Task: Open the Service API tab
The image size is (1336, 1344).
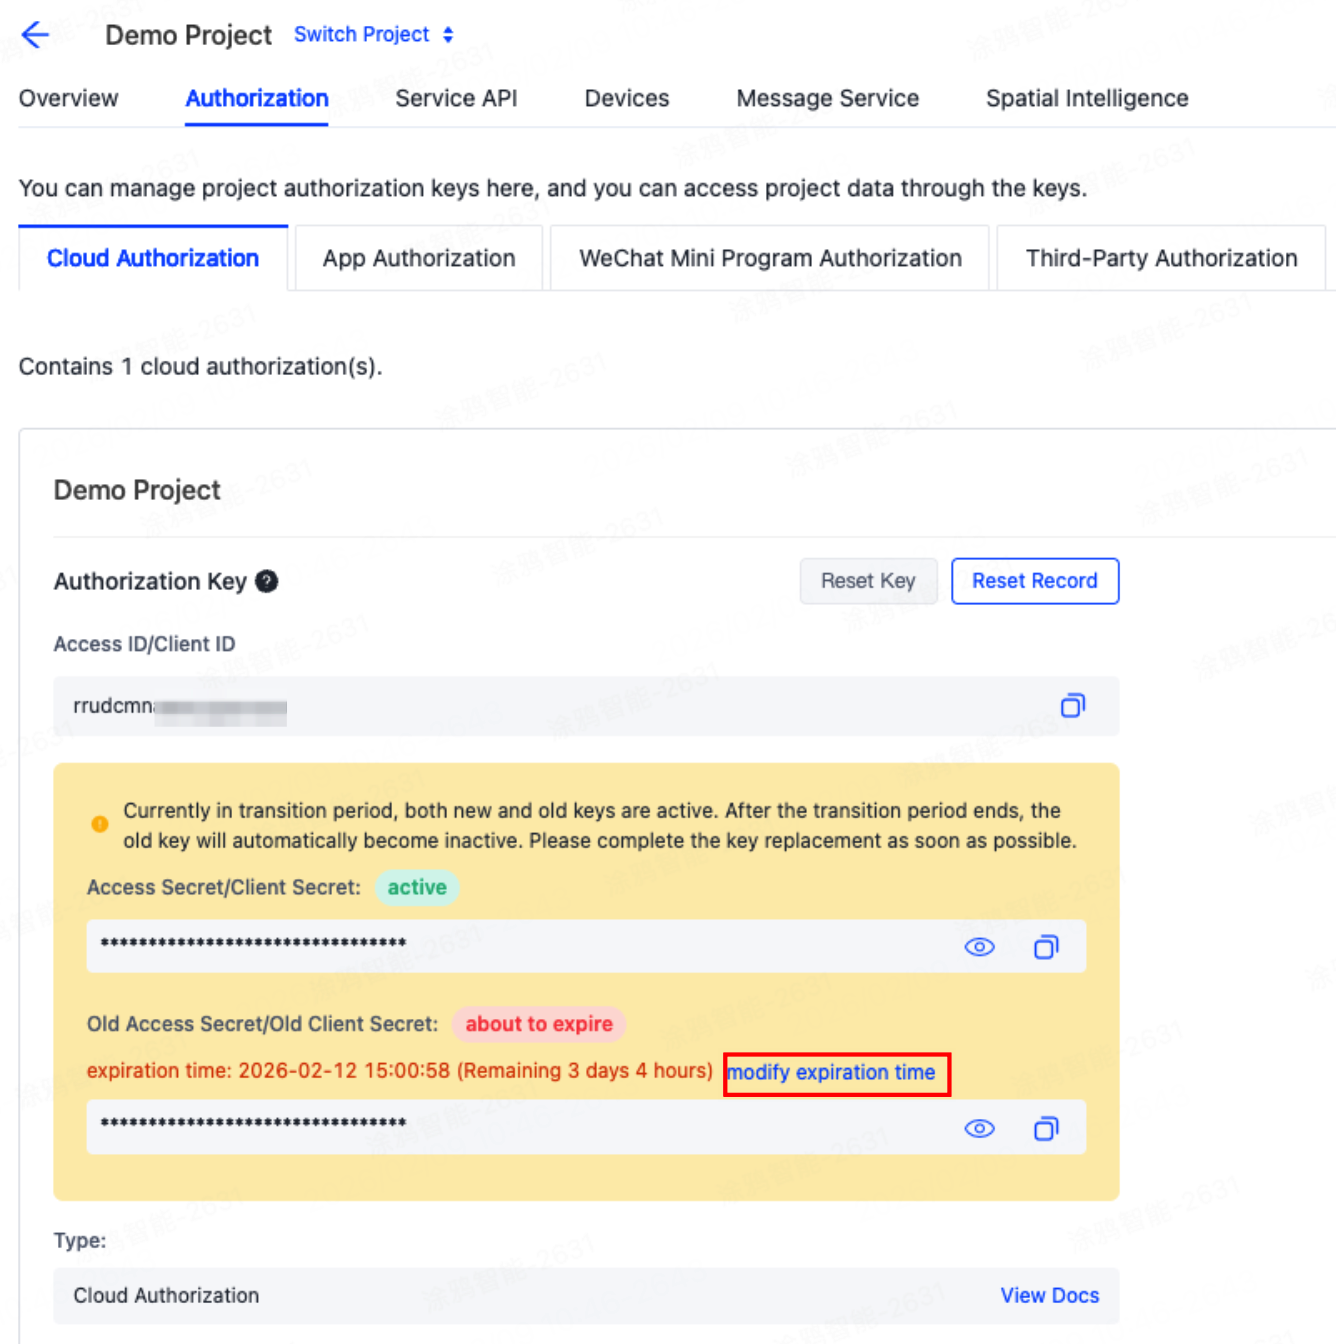Action: tap(456, 98)
